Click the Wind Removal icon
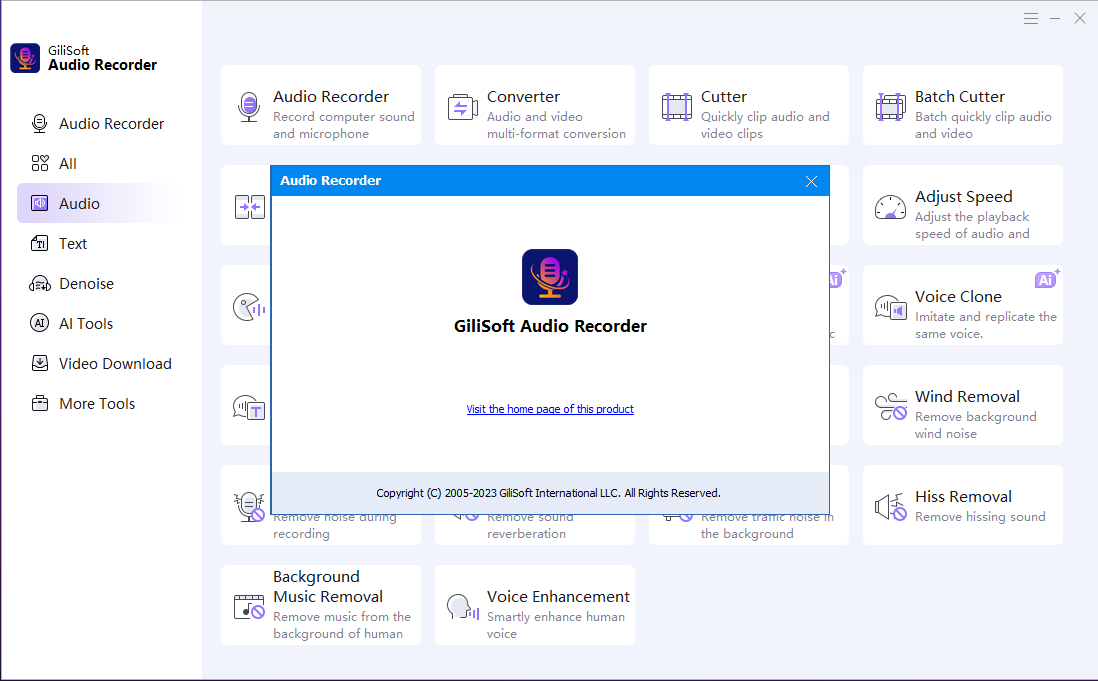The height and width of the screenshot is (681, 1098). pos(890,407)
